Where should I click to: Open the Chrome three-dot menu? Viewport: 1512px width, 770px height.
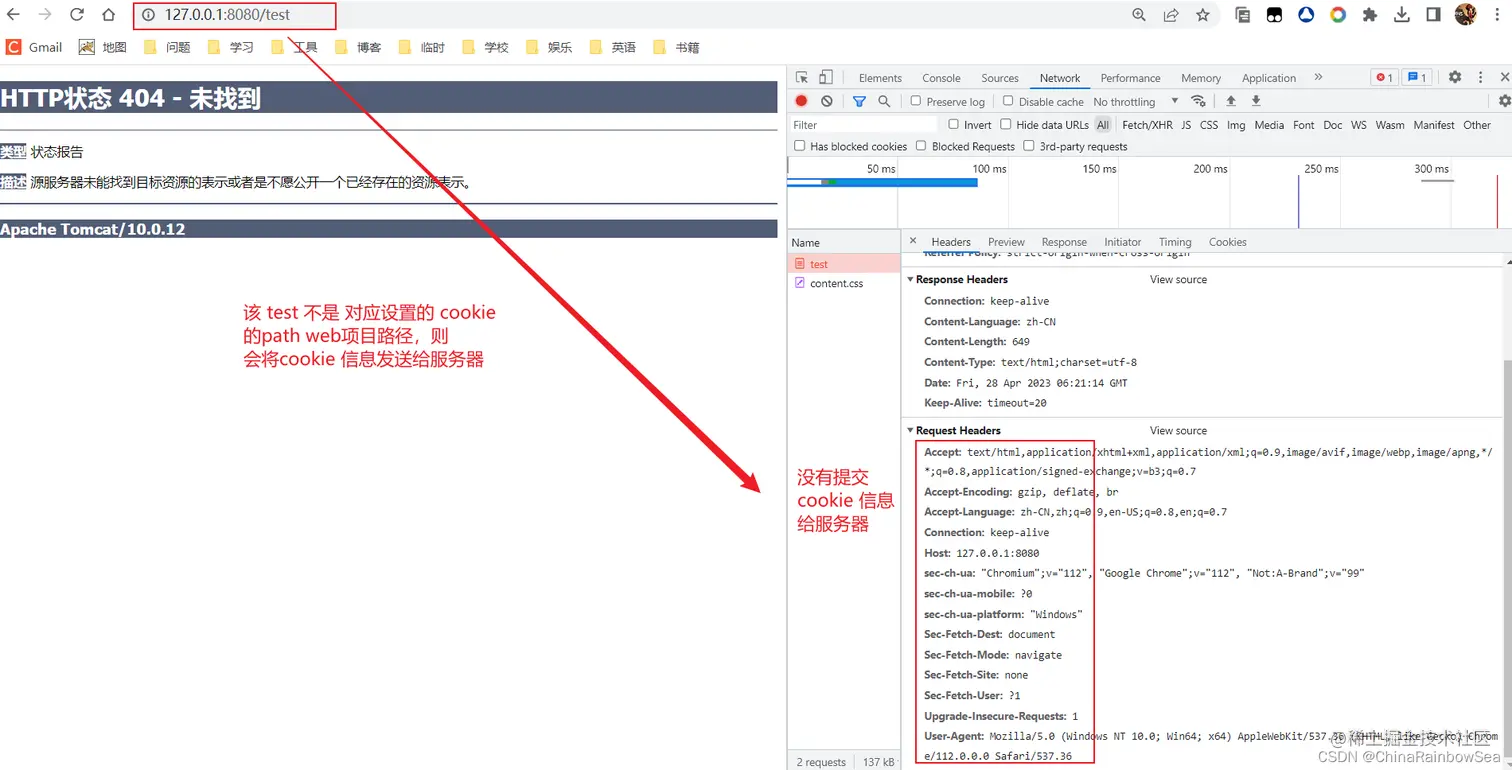(x=1497, y=15)
